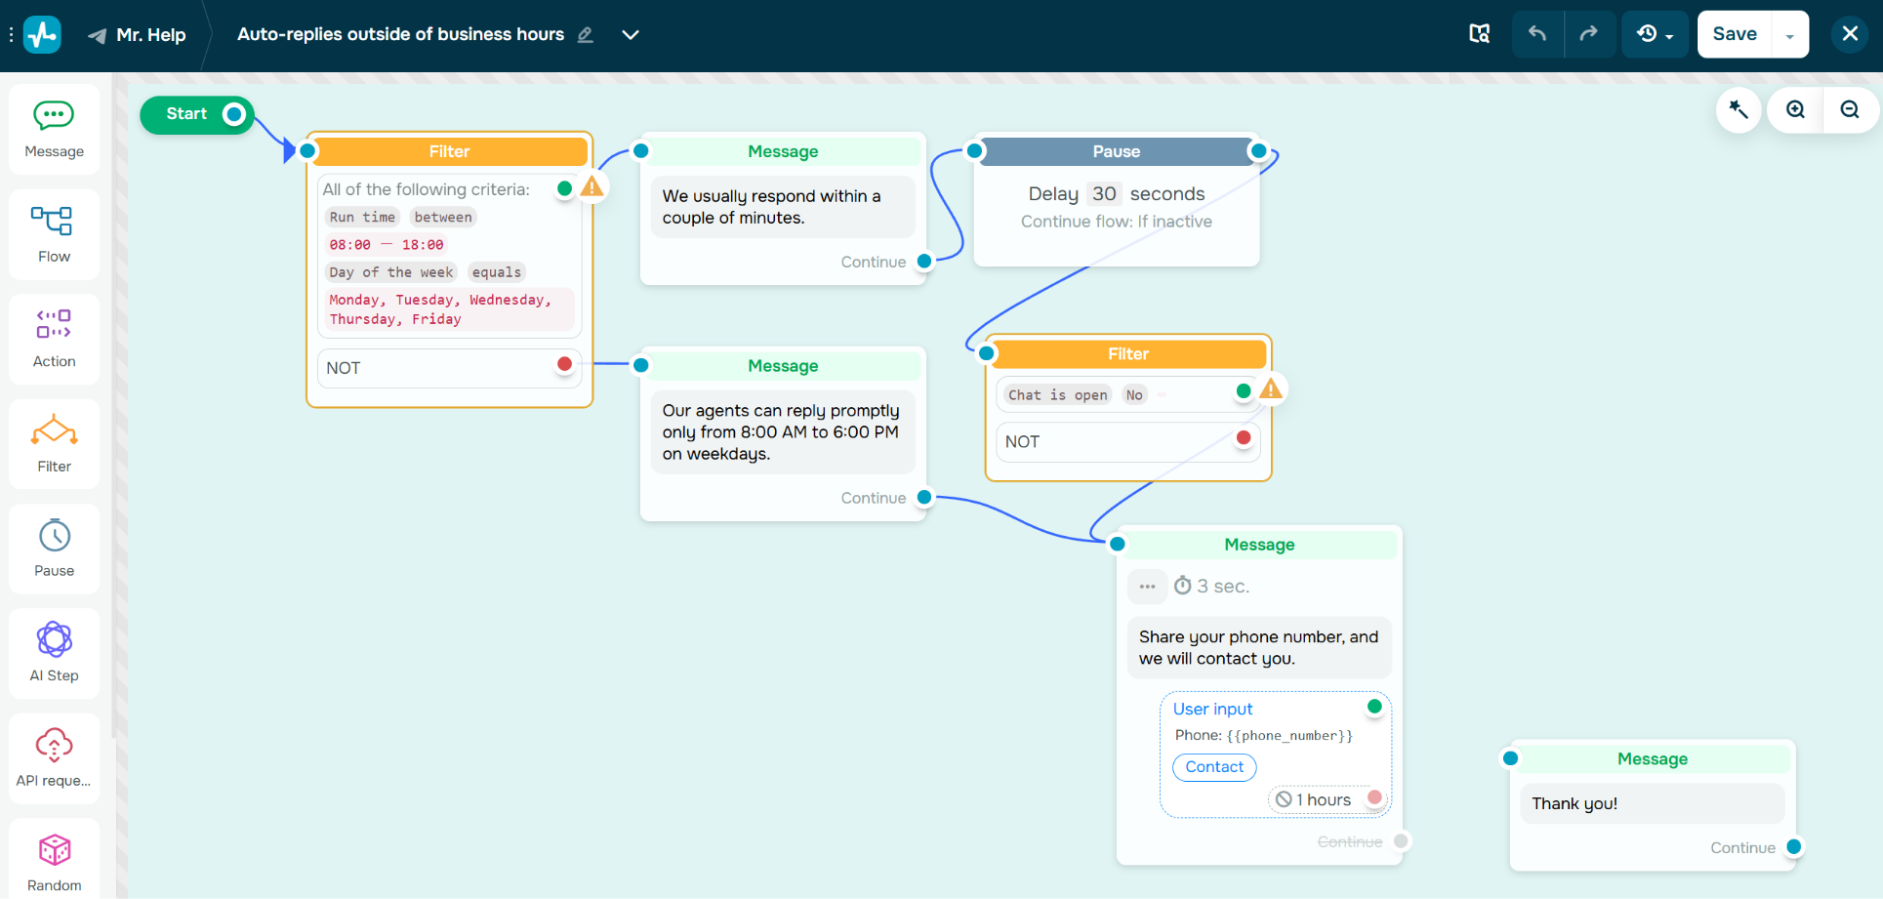Expand the flow name dropdown chevron
The image size is (1883, 899).
630,34
